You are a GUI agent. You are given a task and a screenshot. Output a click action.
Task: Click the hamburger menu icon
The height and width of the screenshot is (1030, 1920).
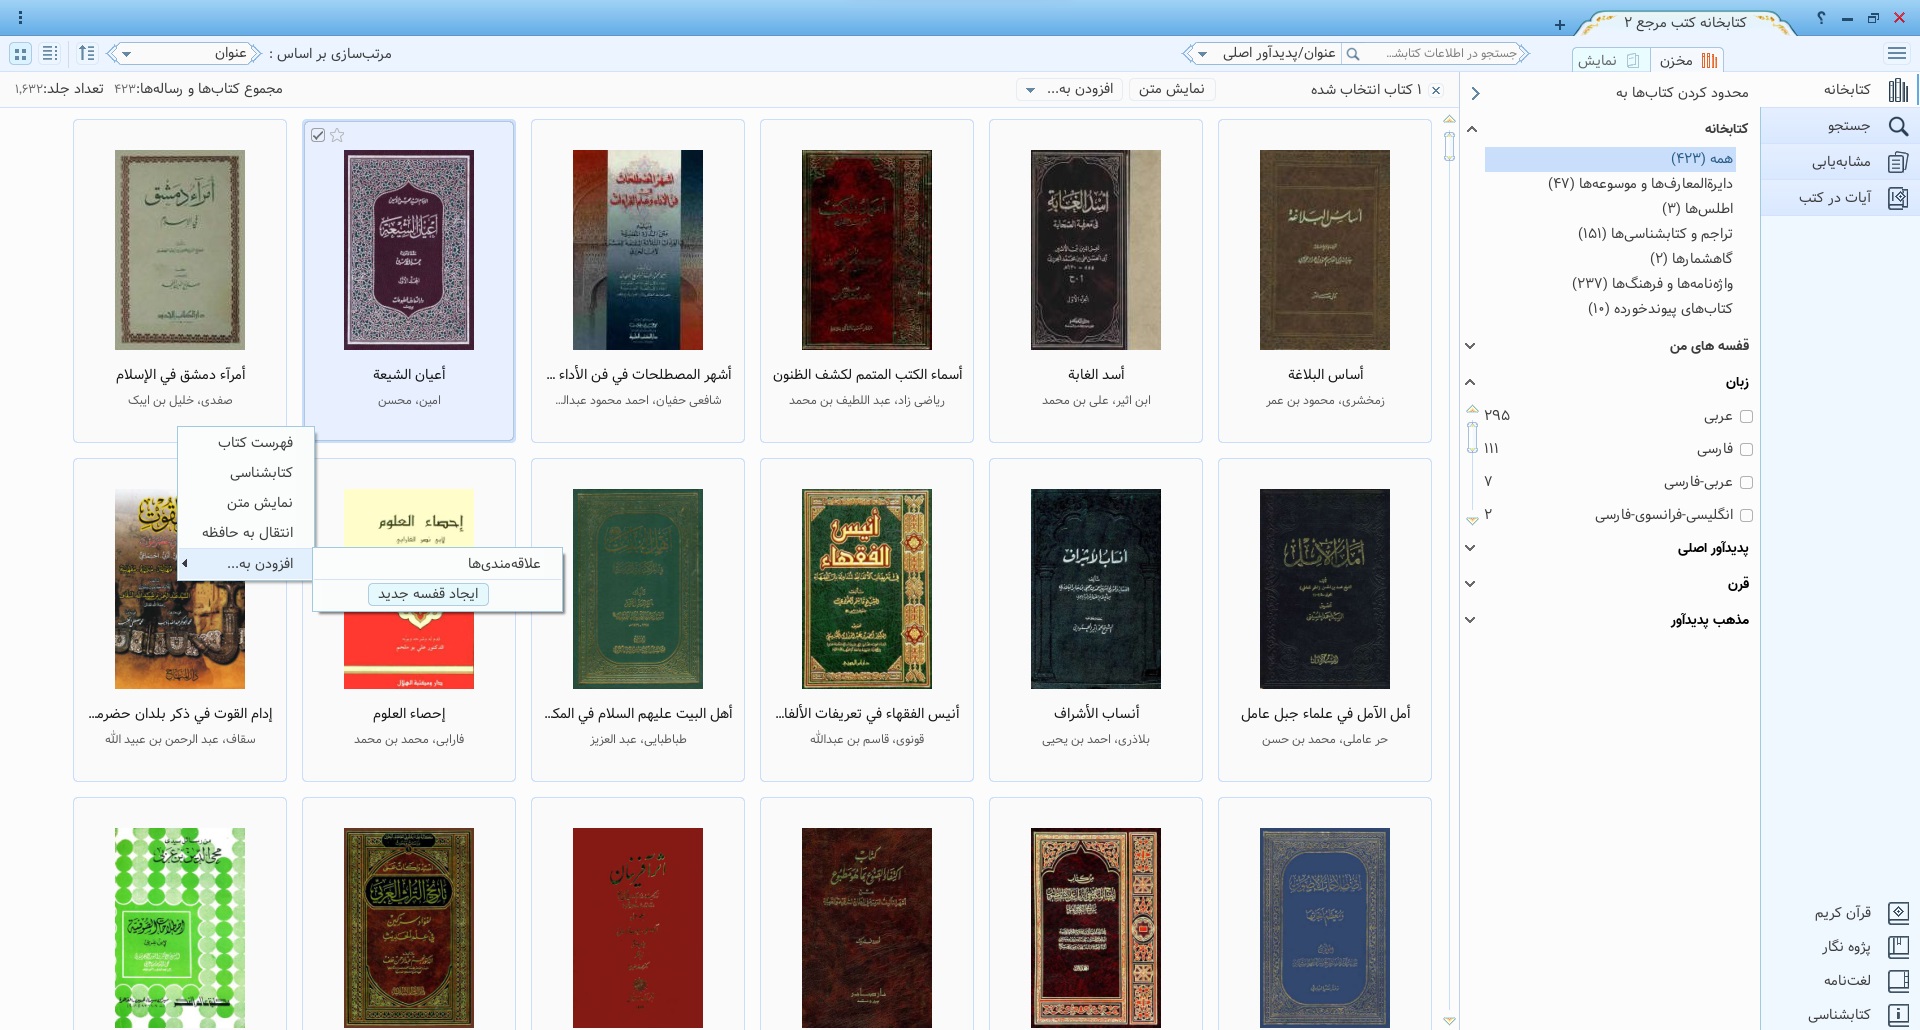tap(1897, 54)
